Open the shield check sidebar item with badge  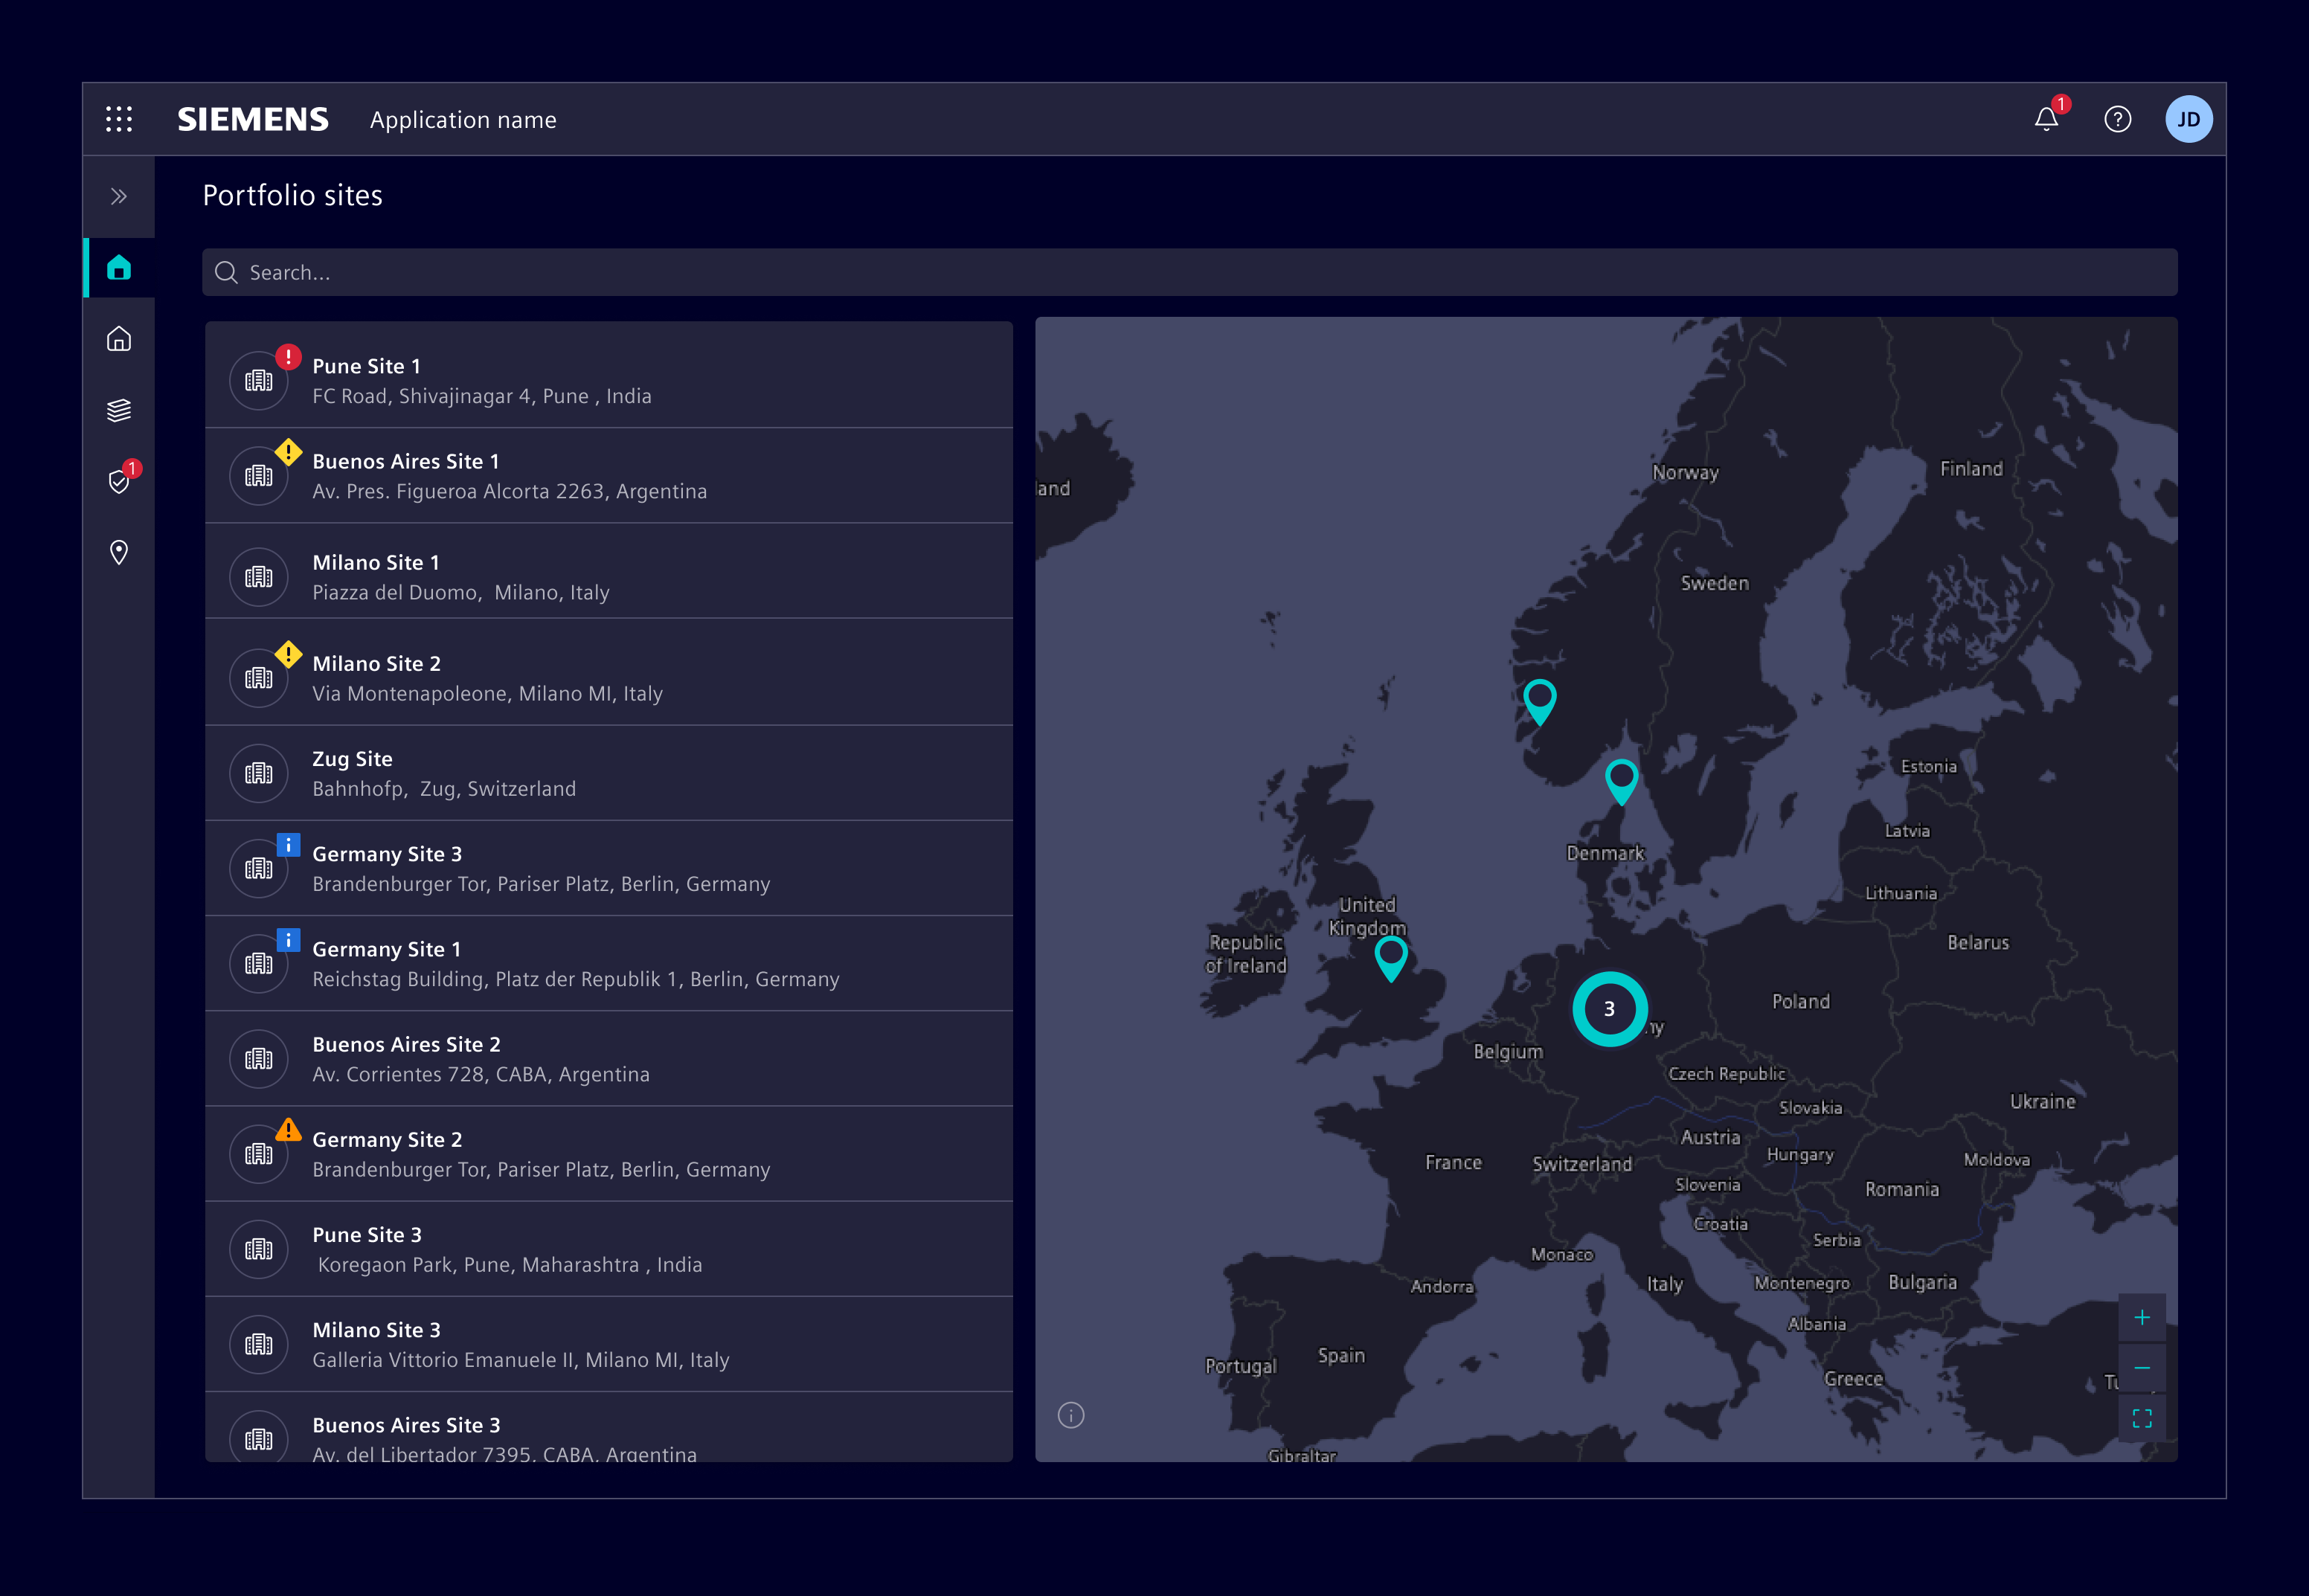click(119, 482)
